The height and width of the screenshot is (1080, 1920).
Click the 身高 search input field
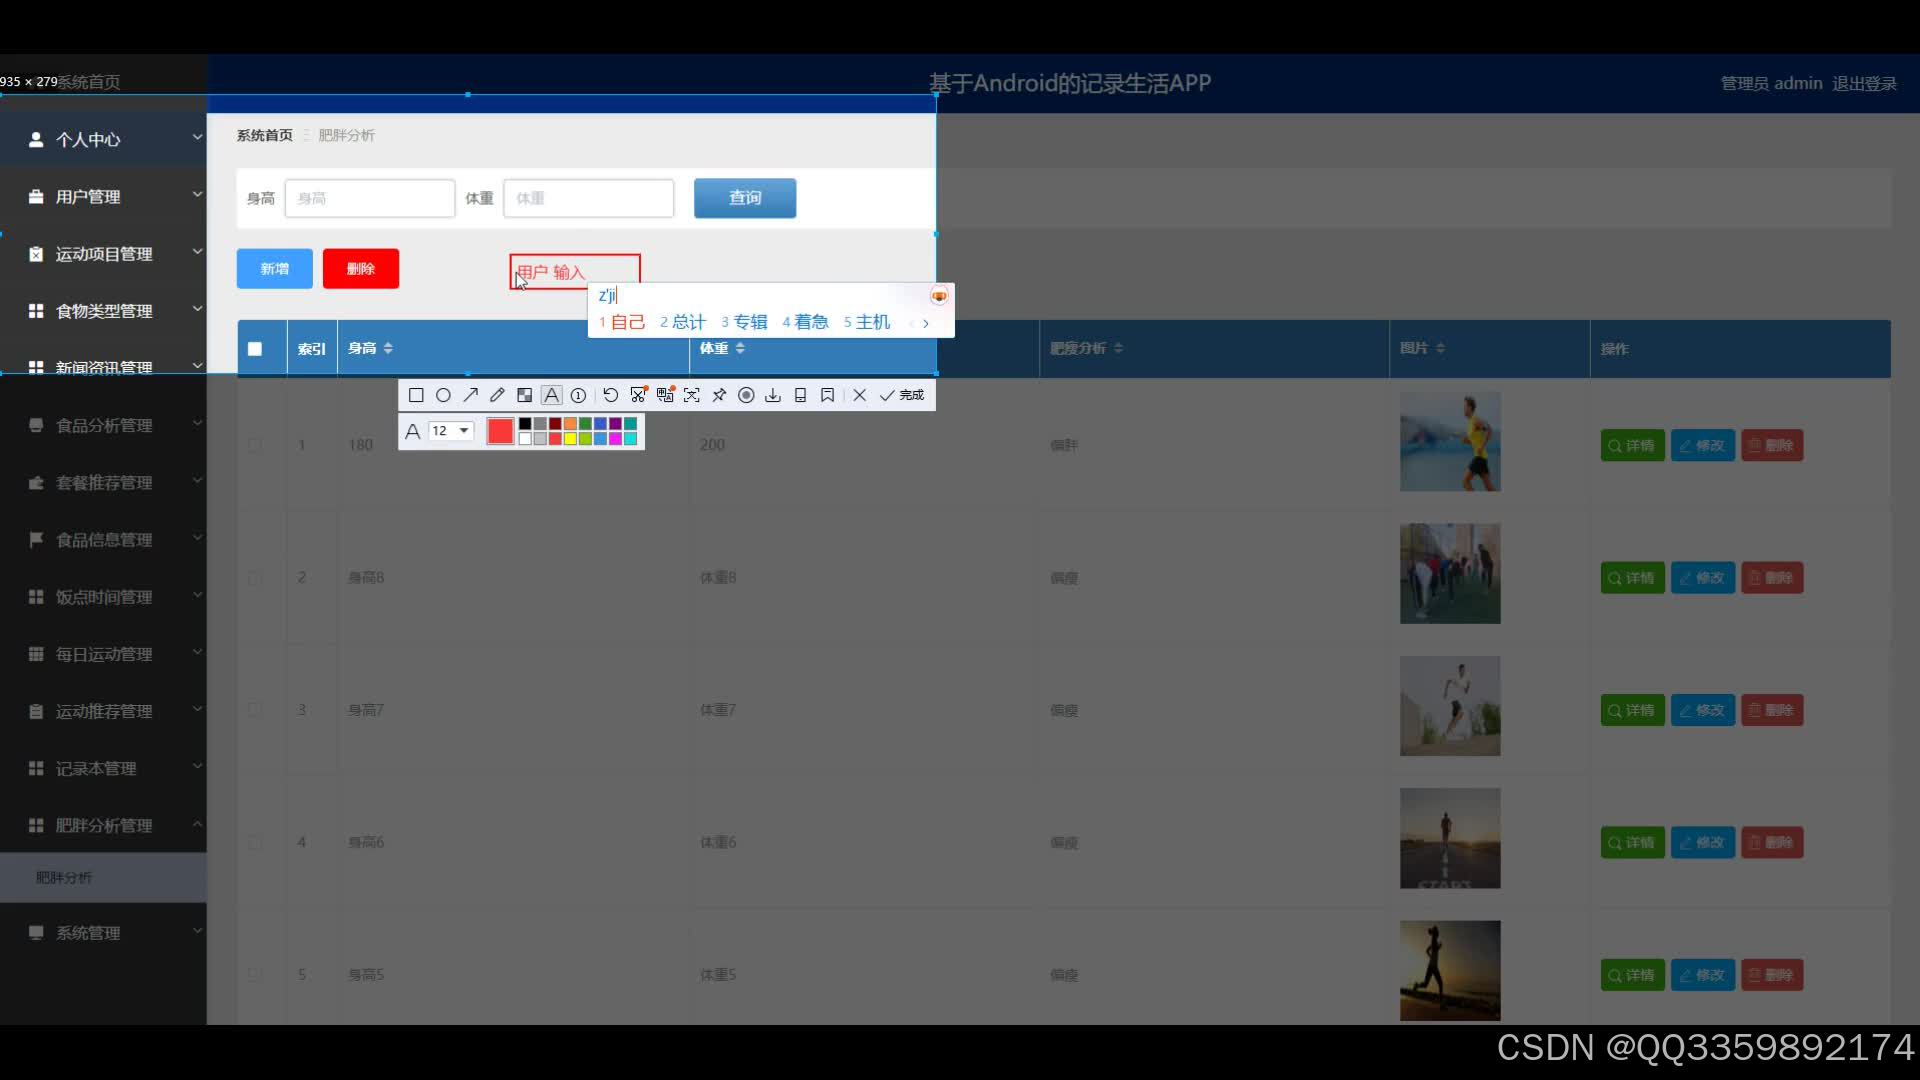pyautogui.click(x=370, y=198)
